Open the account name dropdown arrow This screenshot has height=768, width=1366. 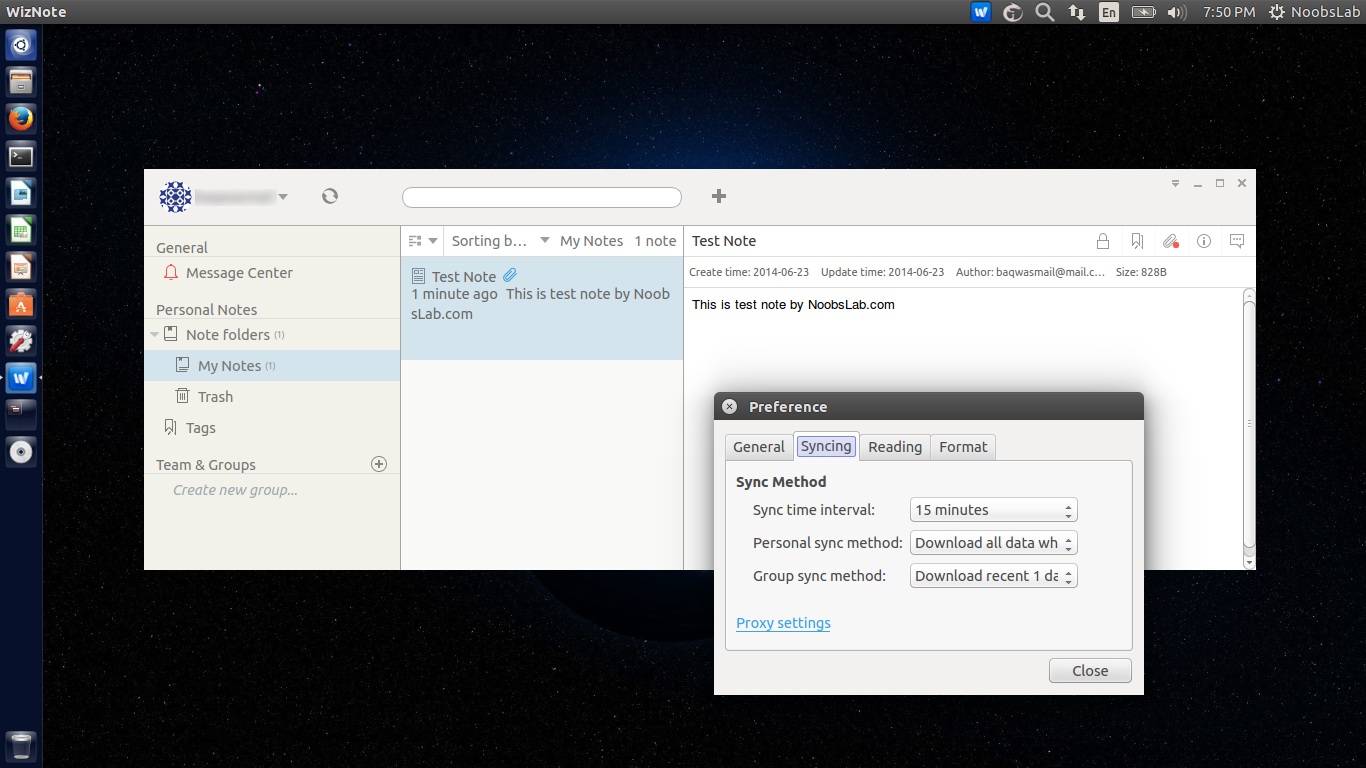coord(283,197)
